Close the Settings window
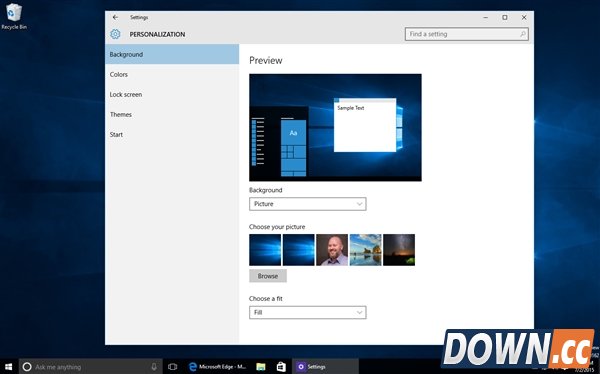 tap(524, 17)
